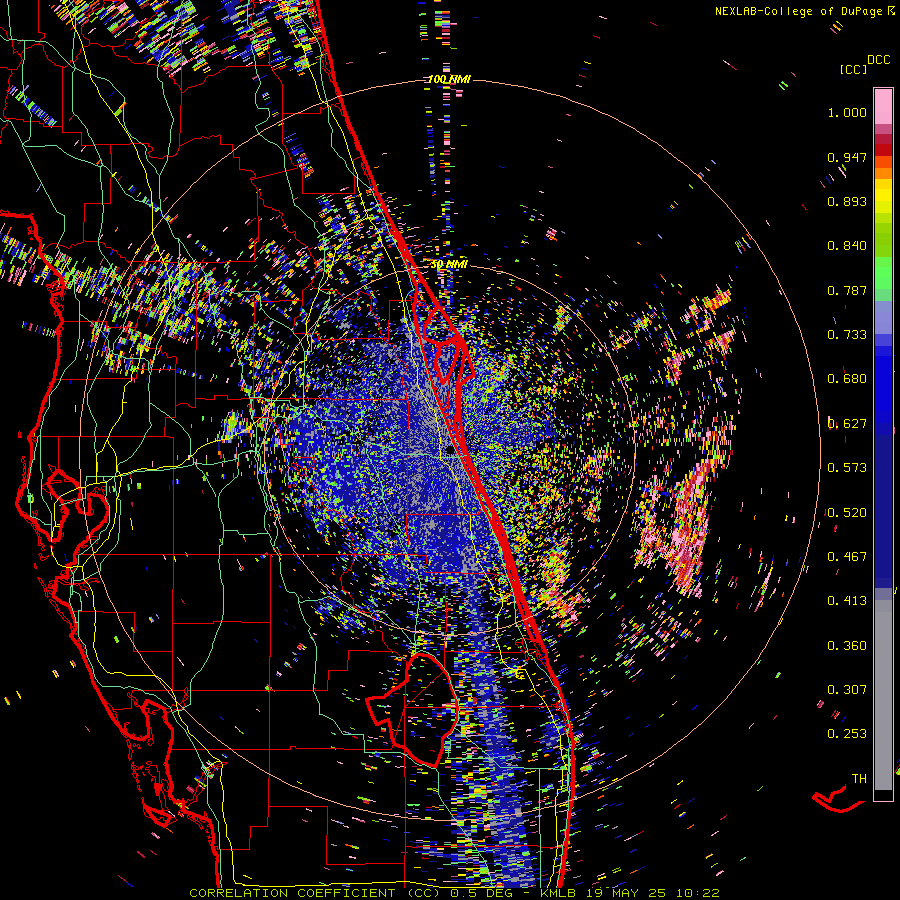Select the 0.573 scale value
This screenshot has width=900, height=900.
(847, 468)
